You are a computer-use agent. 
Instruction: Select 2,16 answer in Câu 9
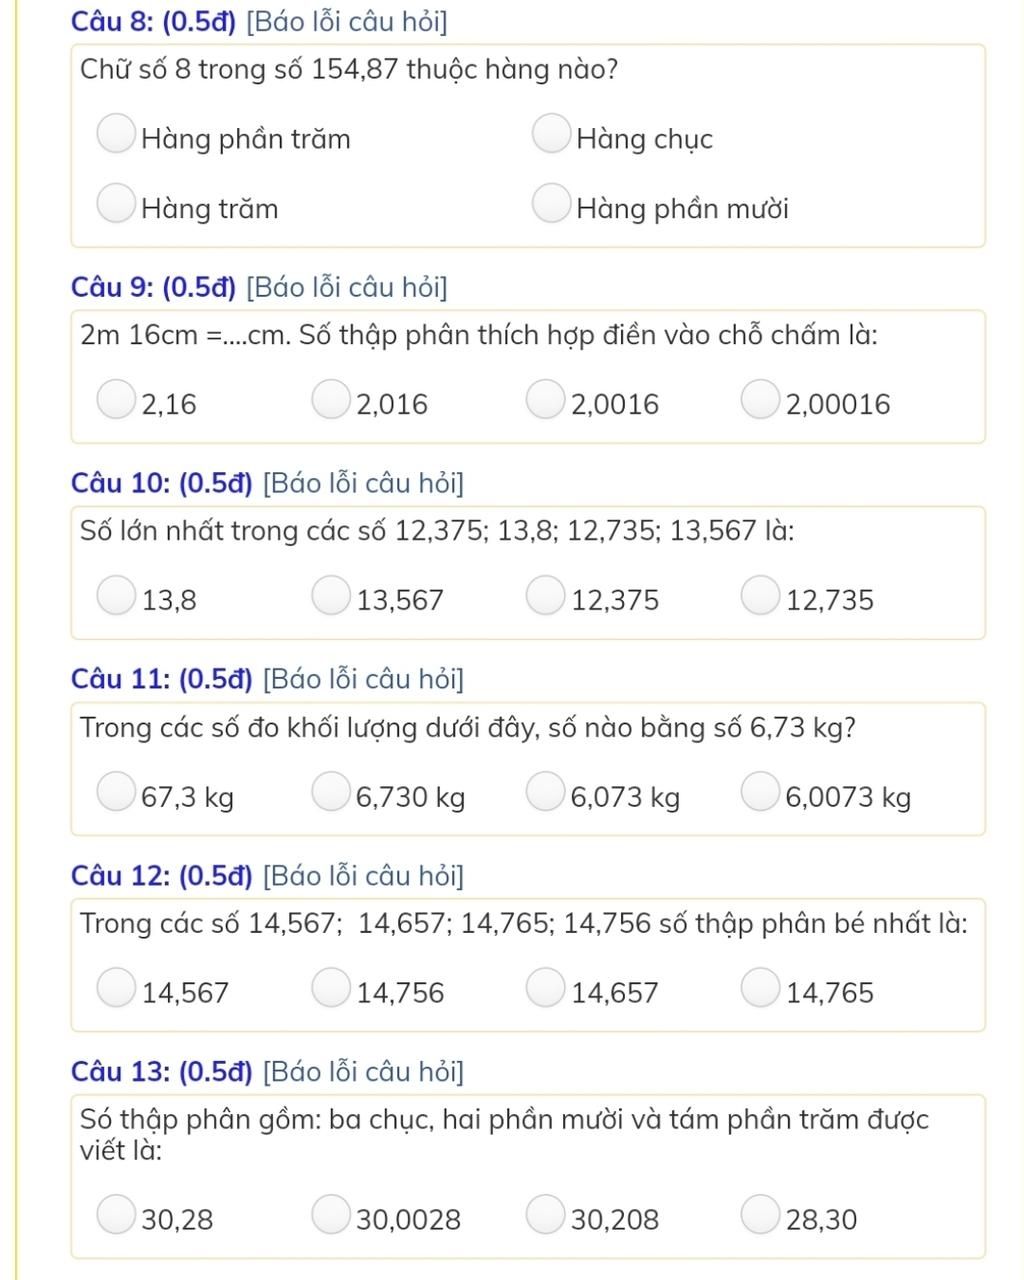point(117,399)
